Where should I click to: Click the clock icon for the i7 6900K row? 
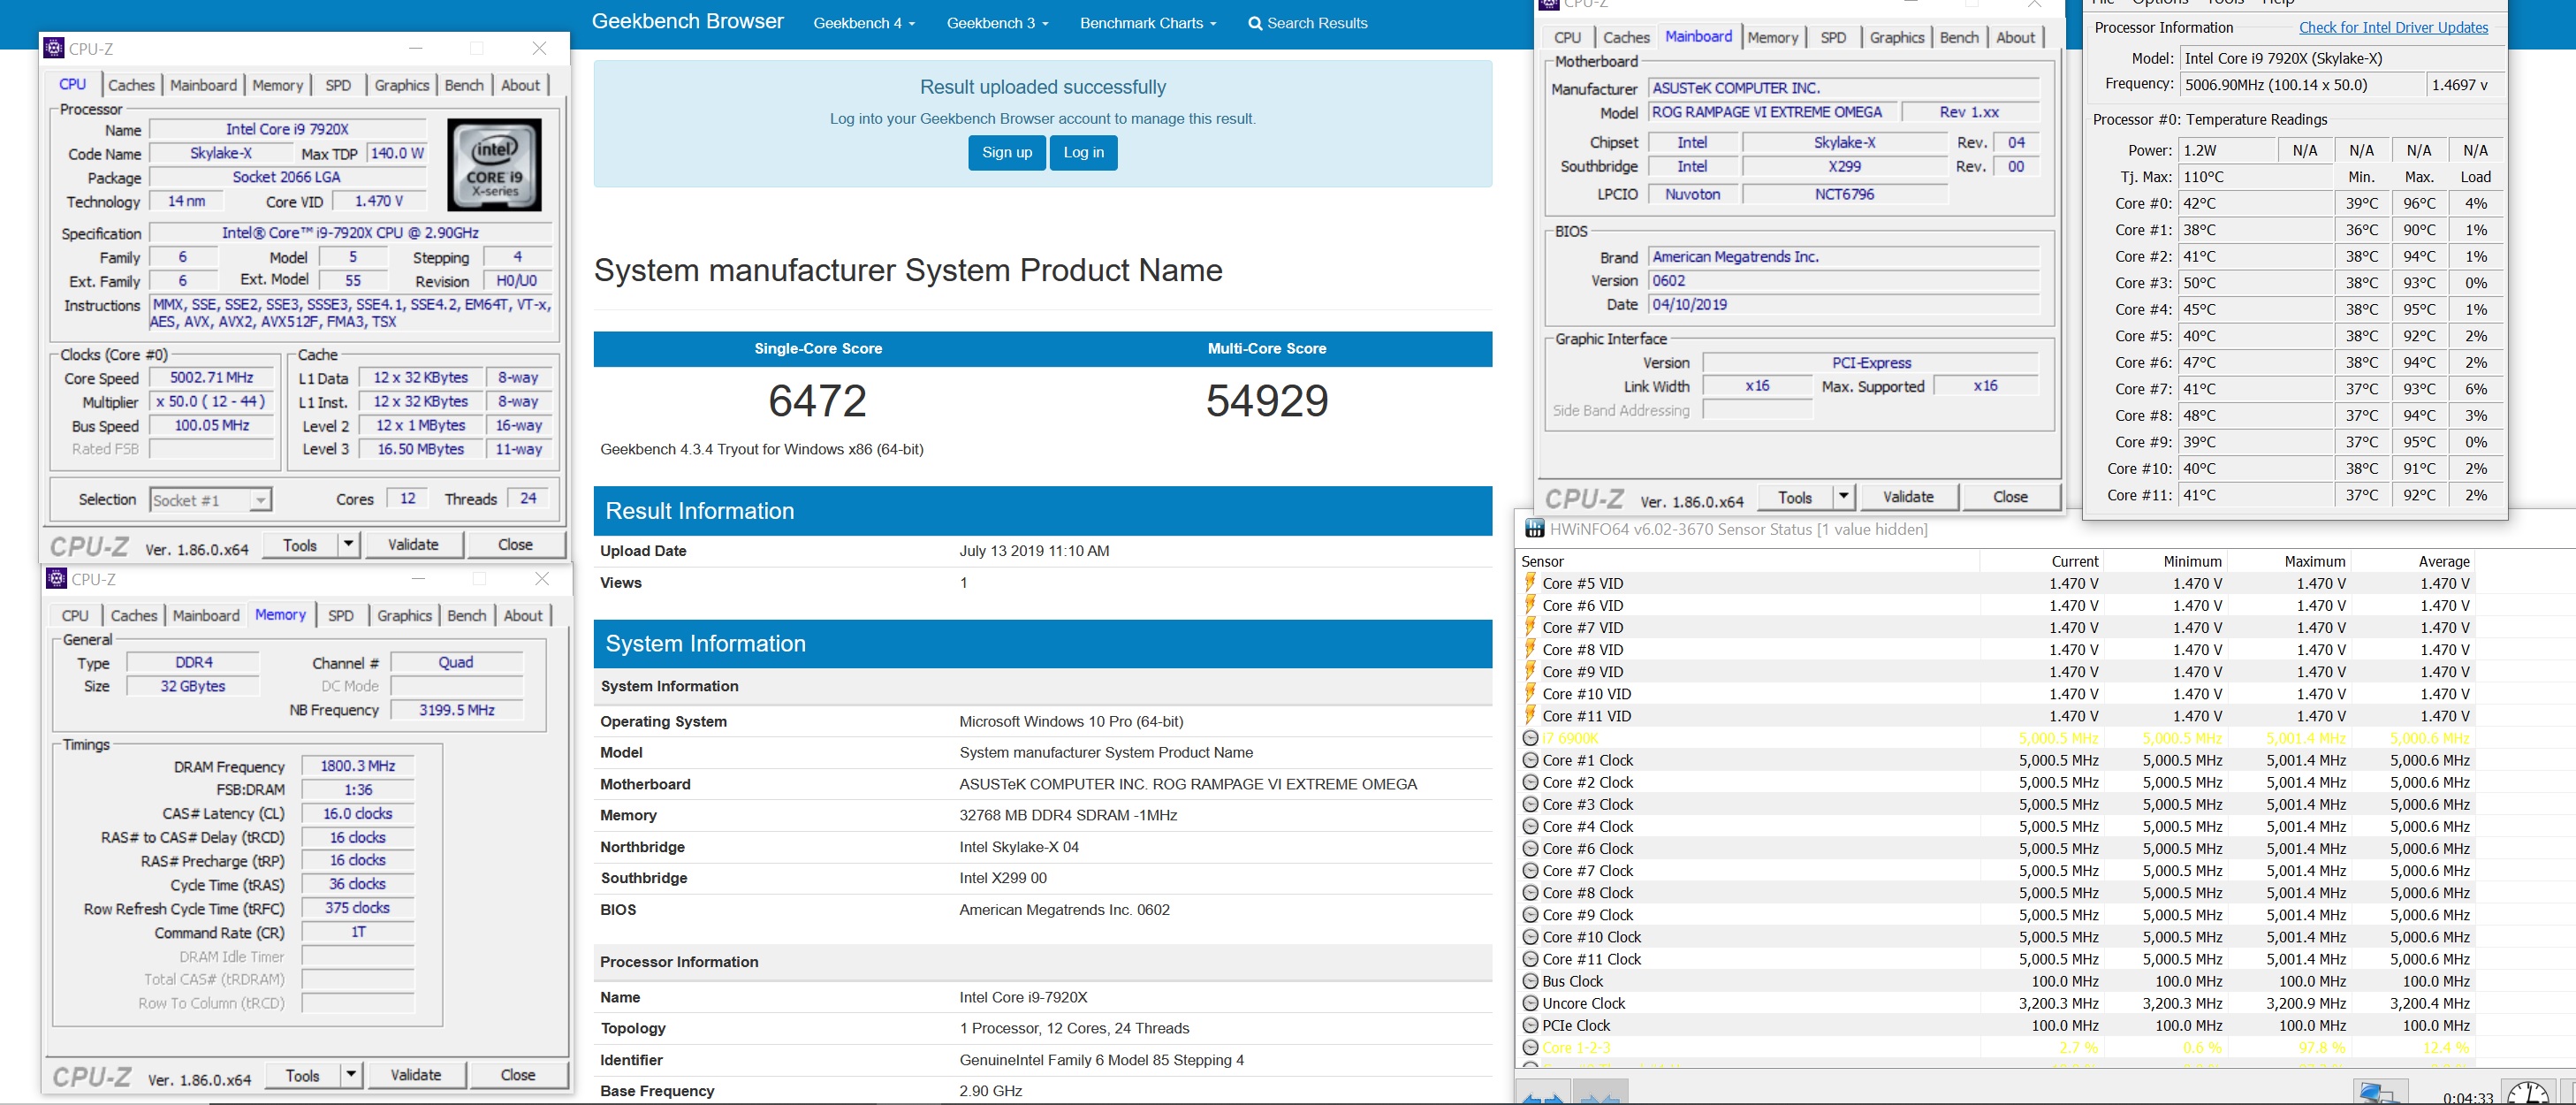(1530, 738)
